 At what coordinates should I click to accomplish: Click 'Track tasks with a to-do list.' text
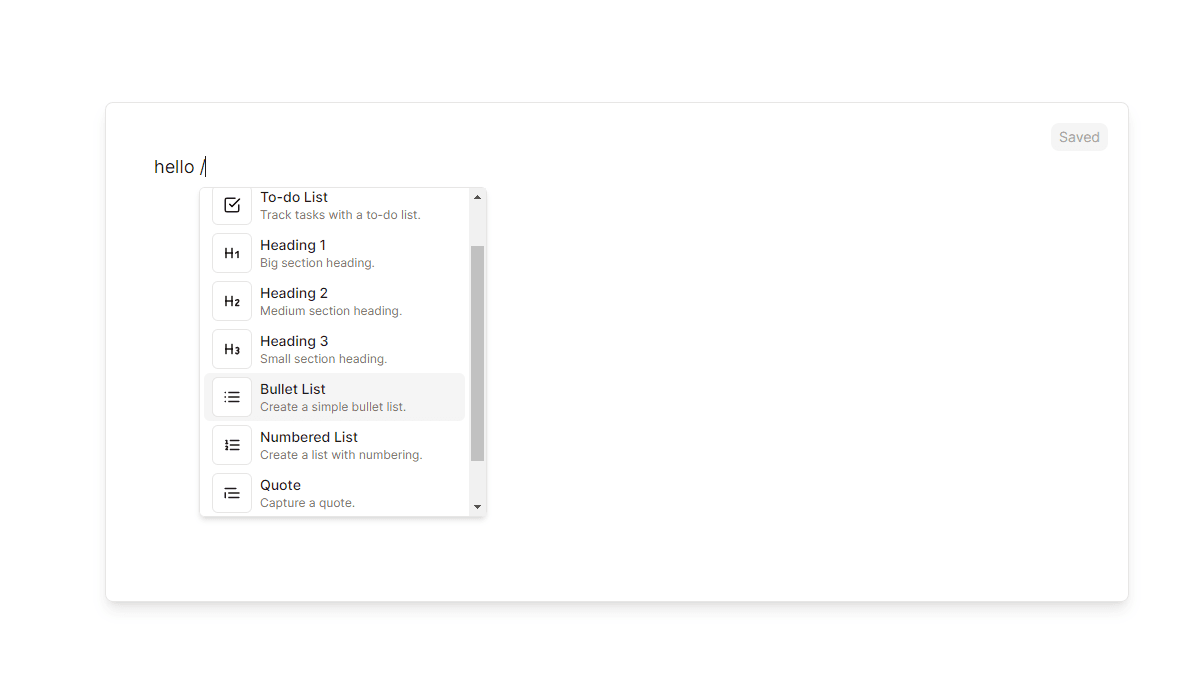(x=340, y=215)
